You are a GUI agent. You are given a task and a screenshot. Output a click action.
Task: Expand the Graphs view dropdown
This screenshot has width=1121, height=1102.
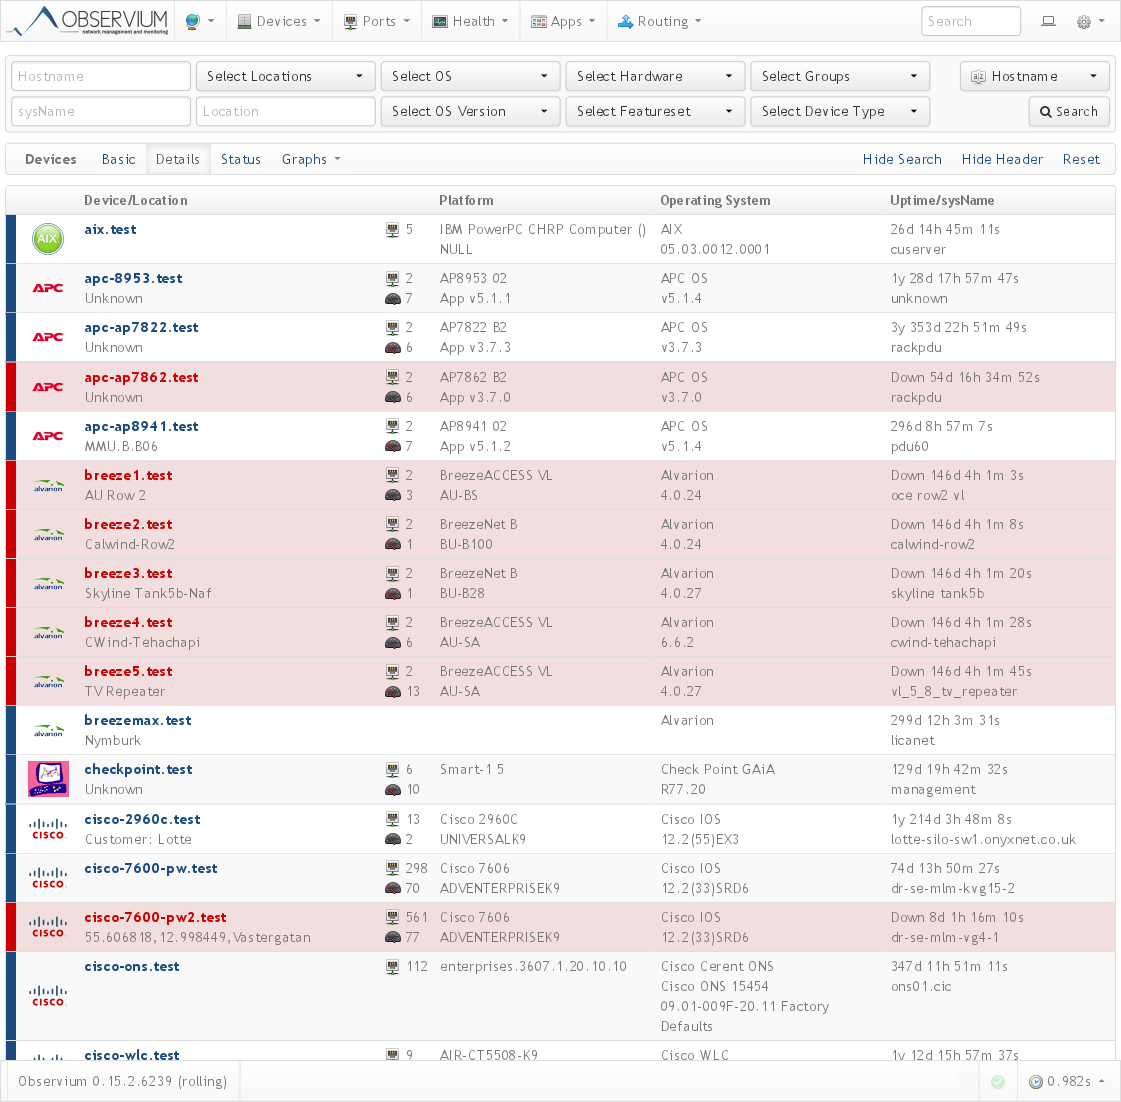coord(311,159)
